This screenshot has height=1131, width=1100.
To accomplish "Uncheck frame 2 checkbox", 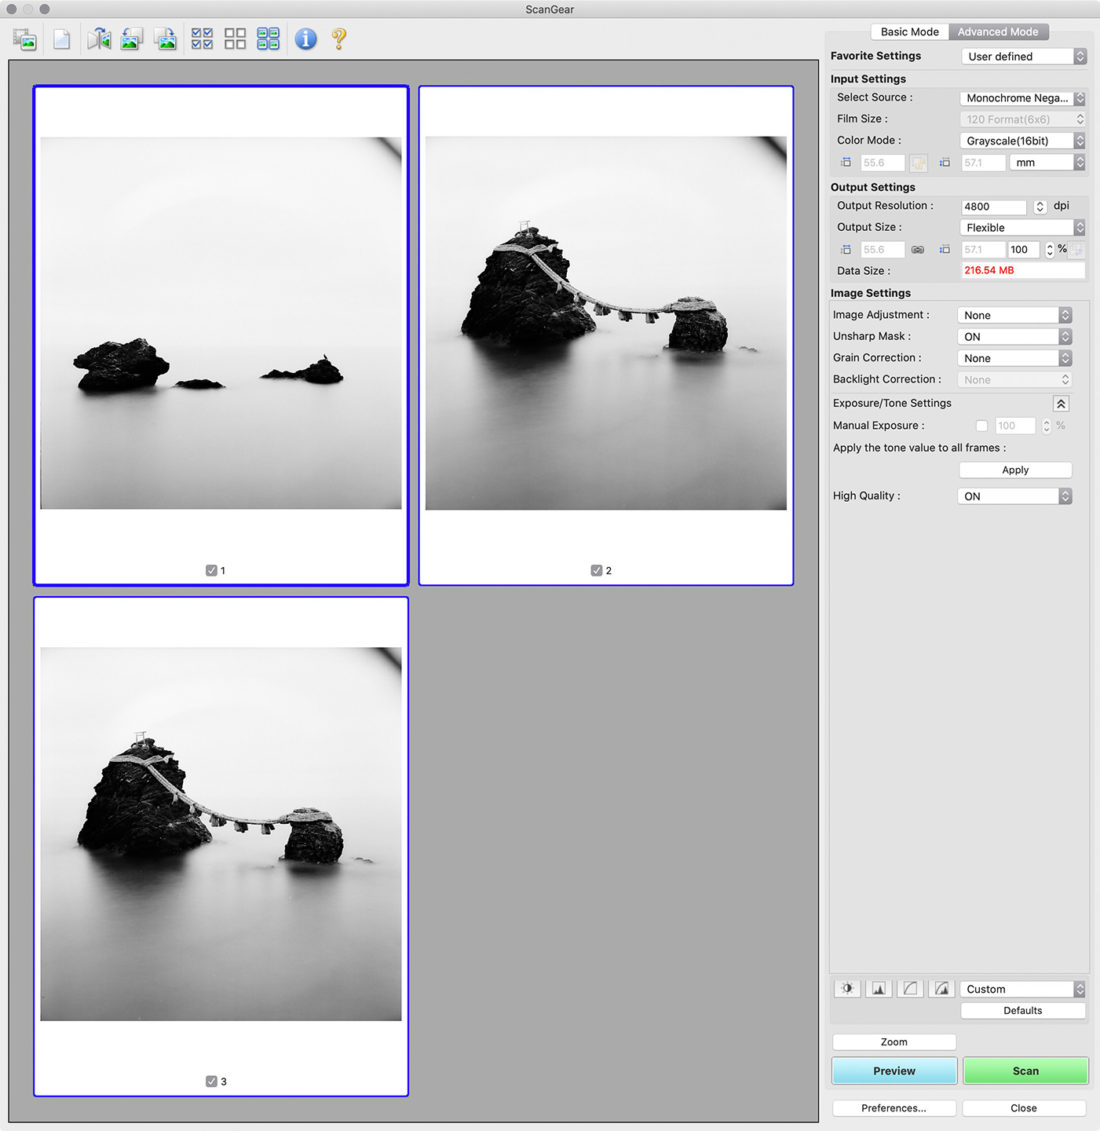I will (x=597, y=570).
